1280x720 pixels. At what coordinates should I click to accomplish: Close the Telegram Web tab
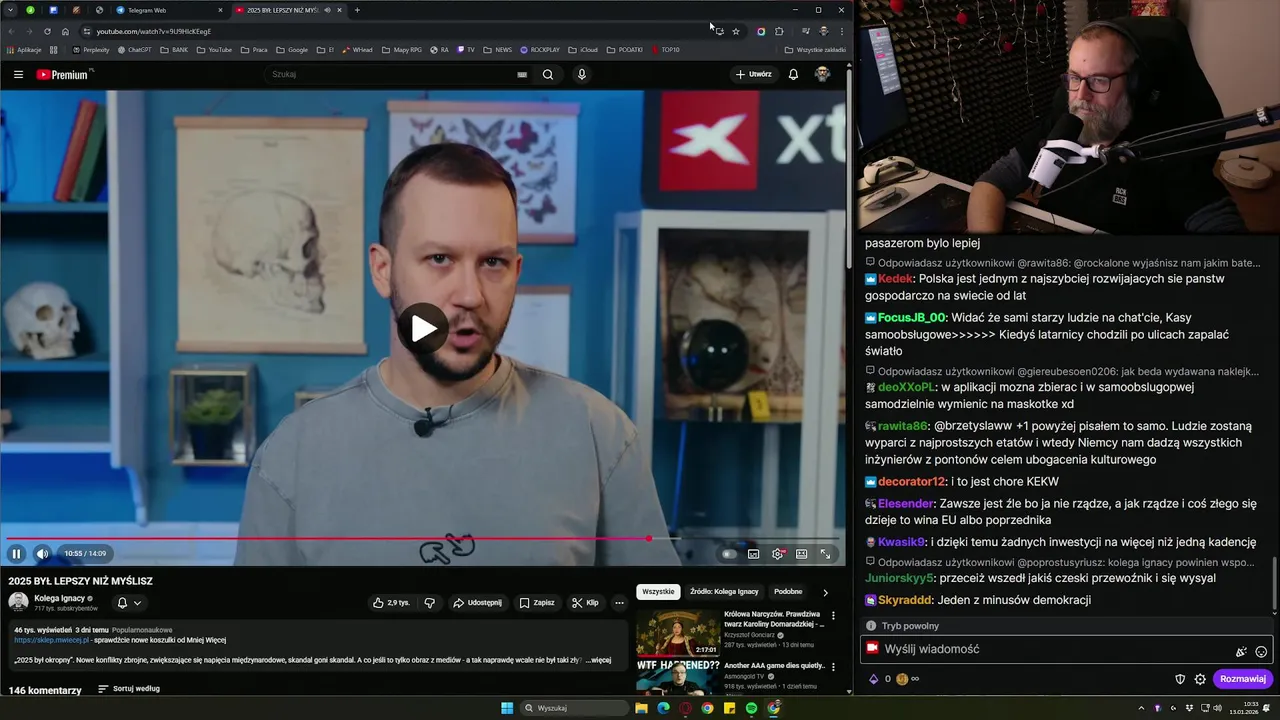pyautogui.click(x=220, y=10)
